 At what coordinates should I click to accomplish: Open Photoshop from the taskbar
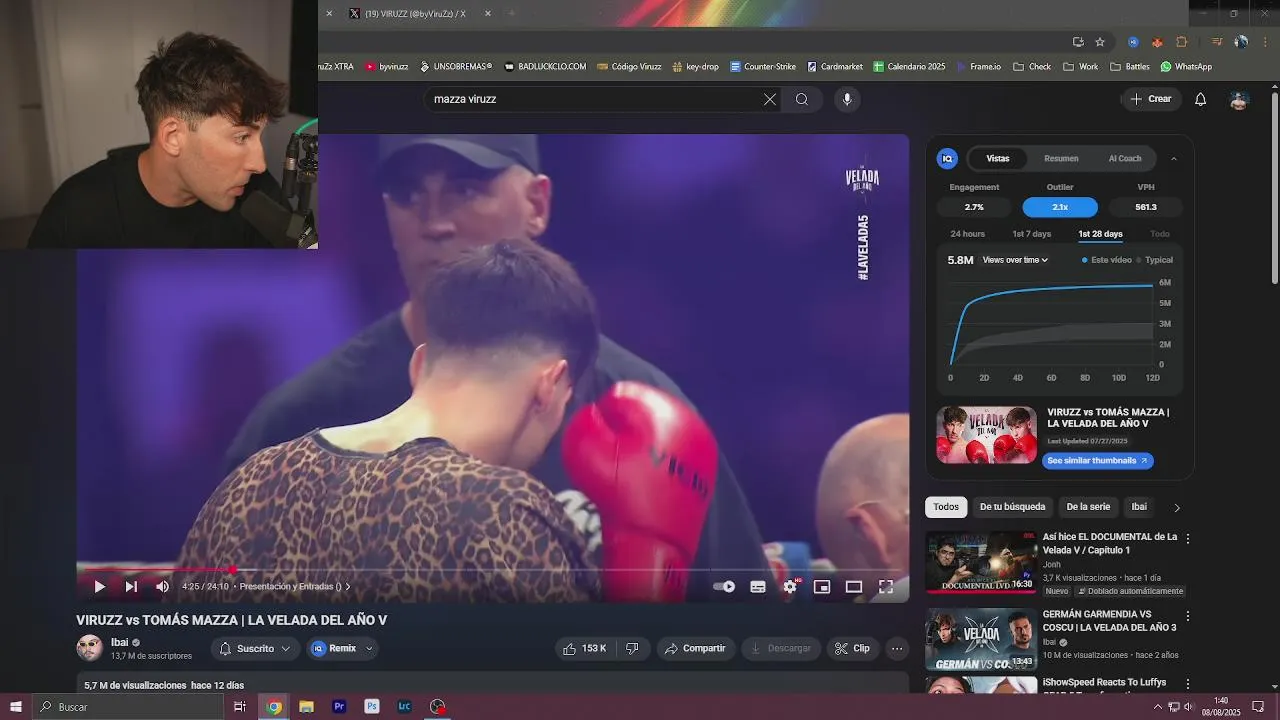(372, 707)
